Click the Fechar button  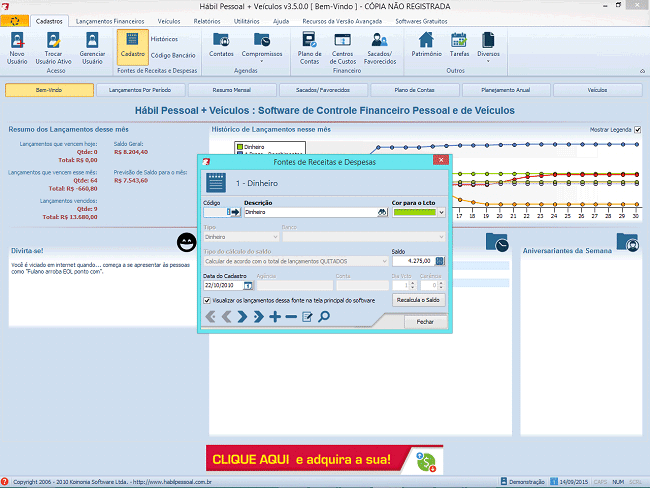point(425,322)
